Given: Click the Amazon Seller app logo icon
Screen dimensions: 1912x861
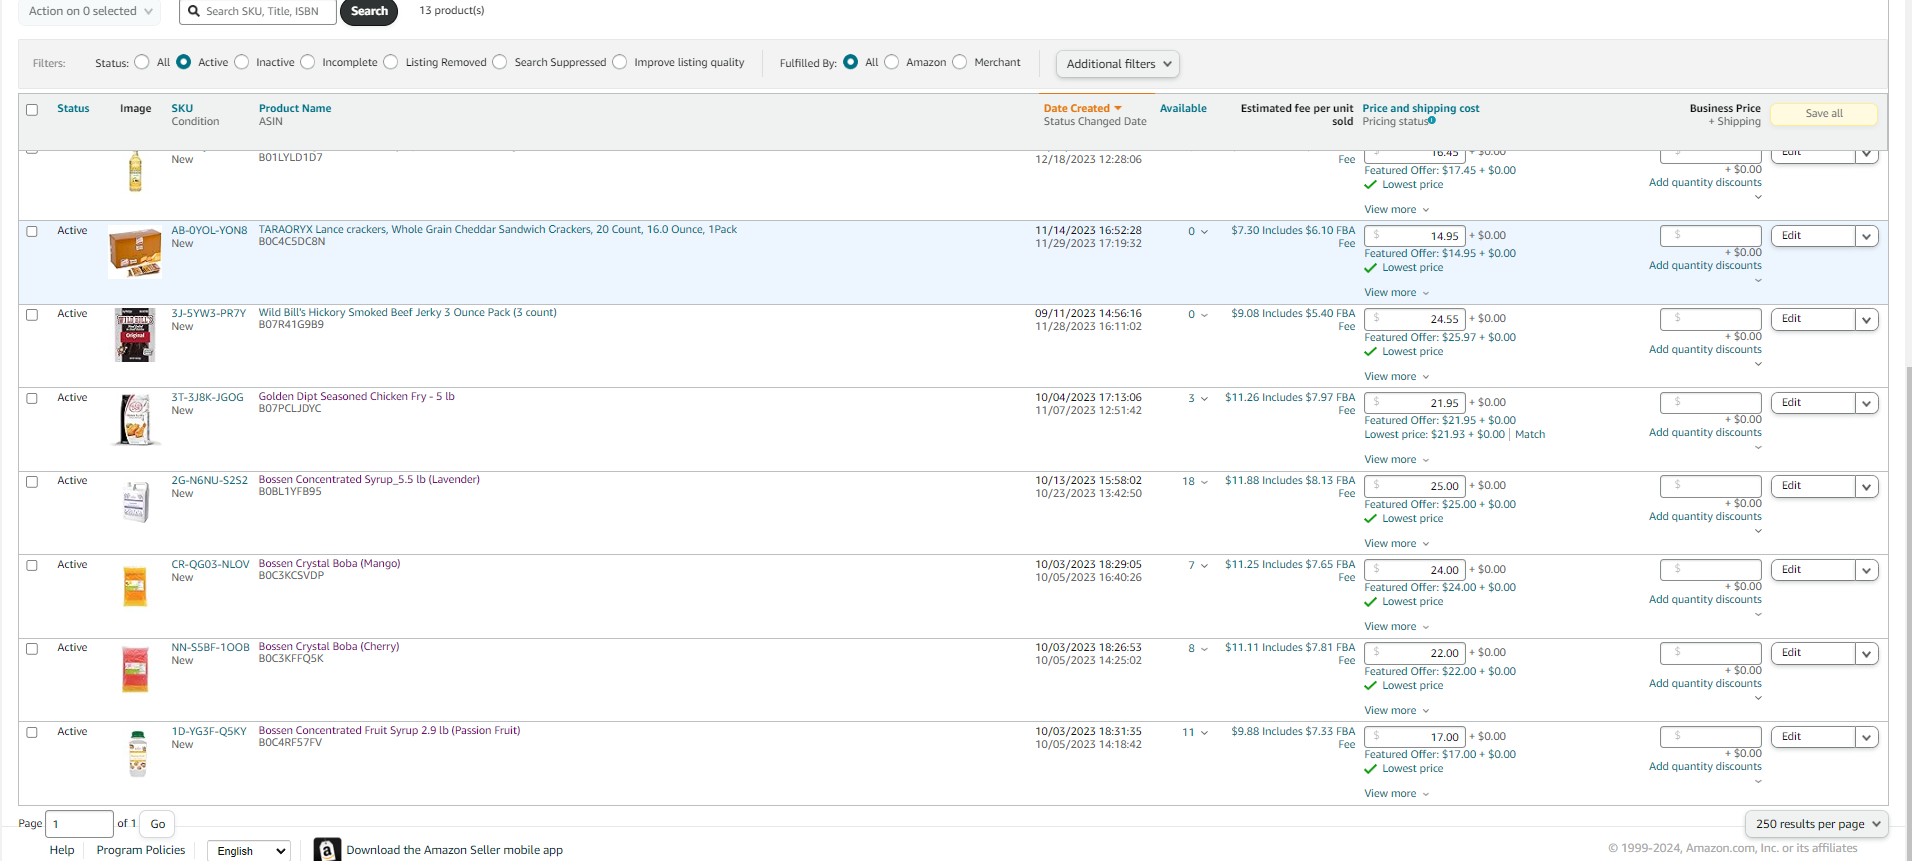Looking at the screenshot, I should point(327,850).
